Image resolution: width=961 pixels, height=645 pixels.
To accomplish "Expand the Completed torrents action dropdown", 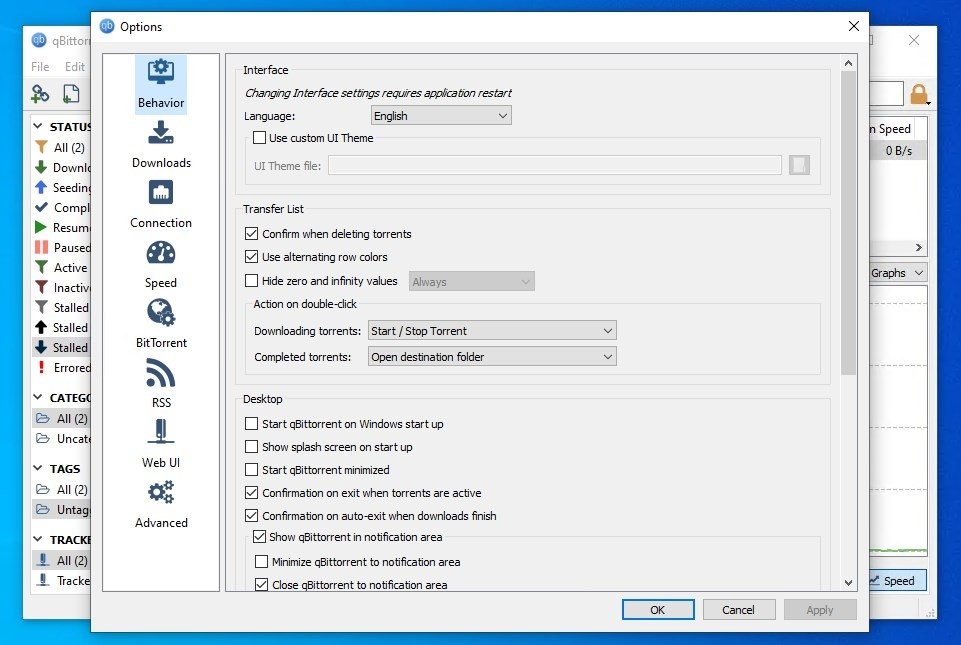I will point(492,356).
